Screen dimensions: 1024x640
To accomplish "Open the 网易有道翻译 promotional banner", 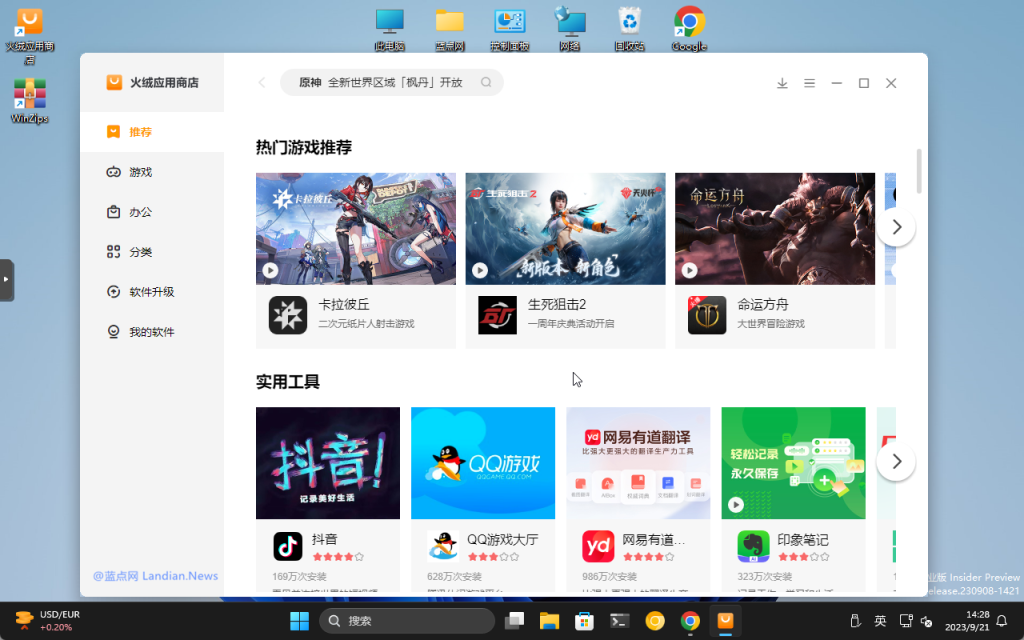I will tap(638, 463).
